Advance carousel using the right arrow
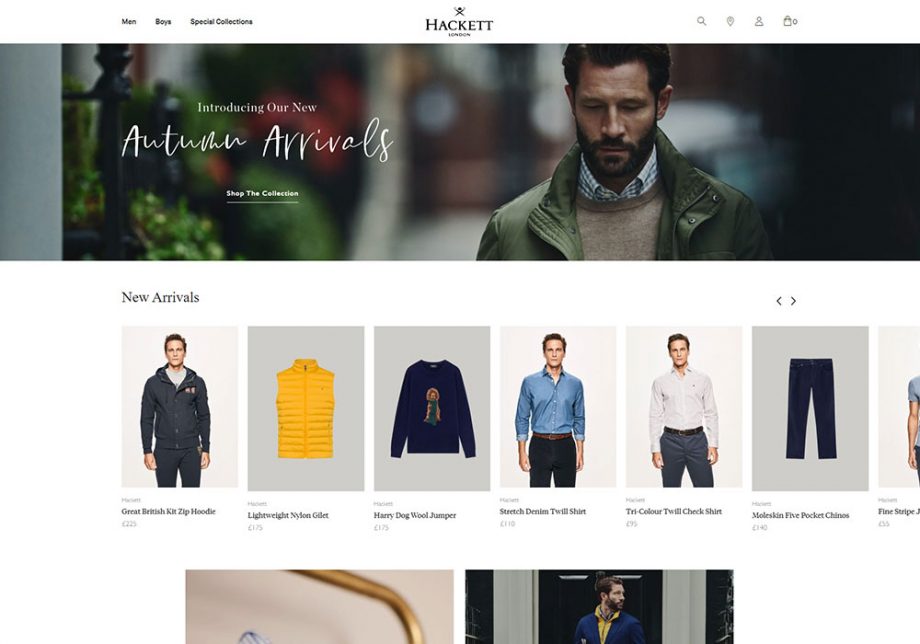The width and height of the screenshot is (920, 644). pyautogui.click(x=794, y=299)
